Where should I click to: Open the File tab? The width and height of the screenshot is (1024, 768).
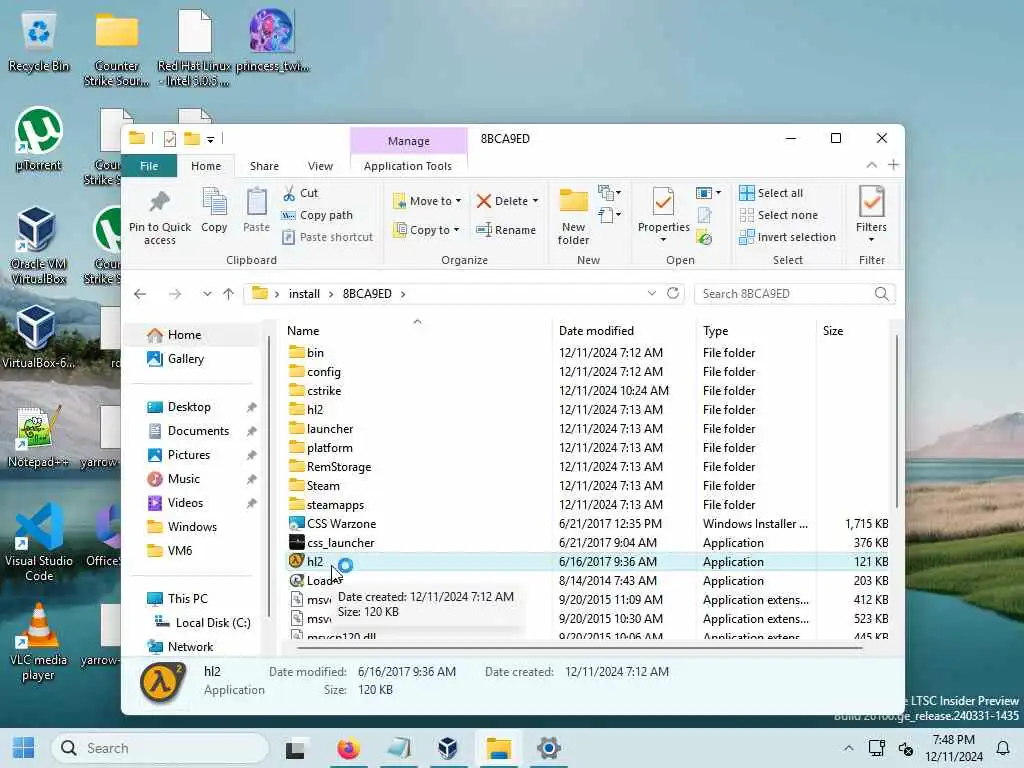click(x=149, y=166)
